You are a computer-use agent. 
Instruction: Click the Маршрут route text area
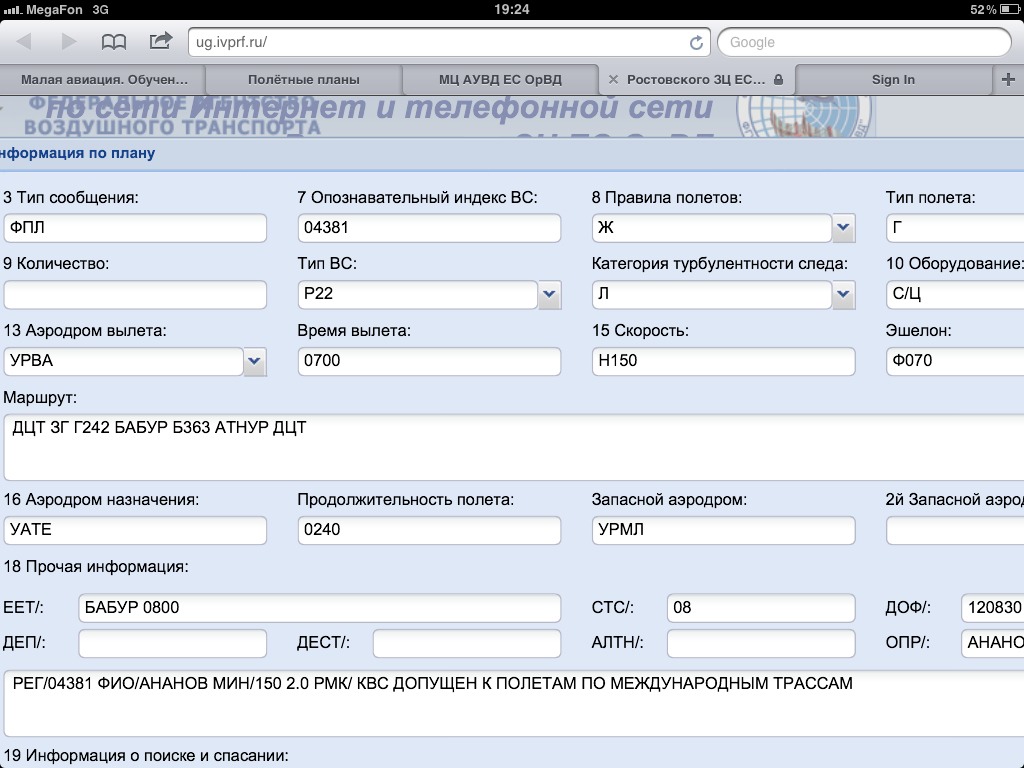click(x=512, y=447)
